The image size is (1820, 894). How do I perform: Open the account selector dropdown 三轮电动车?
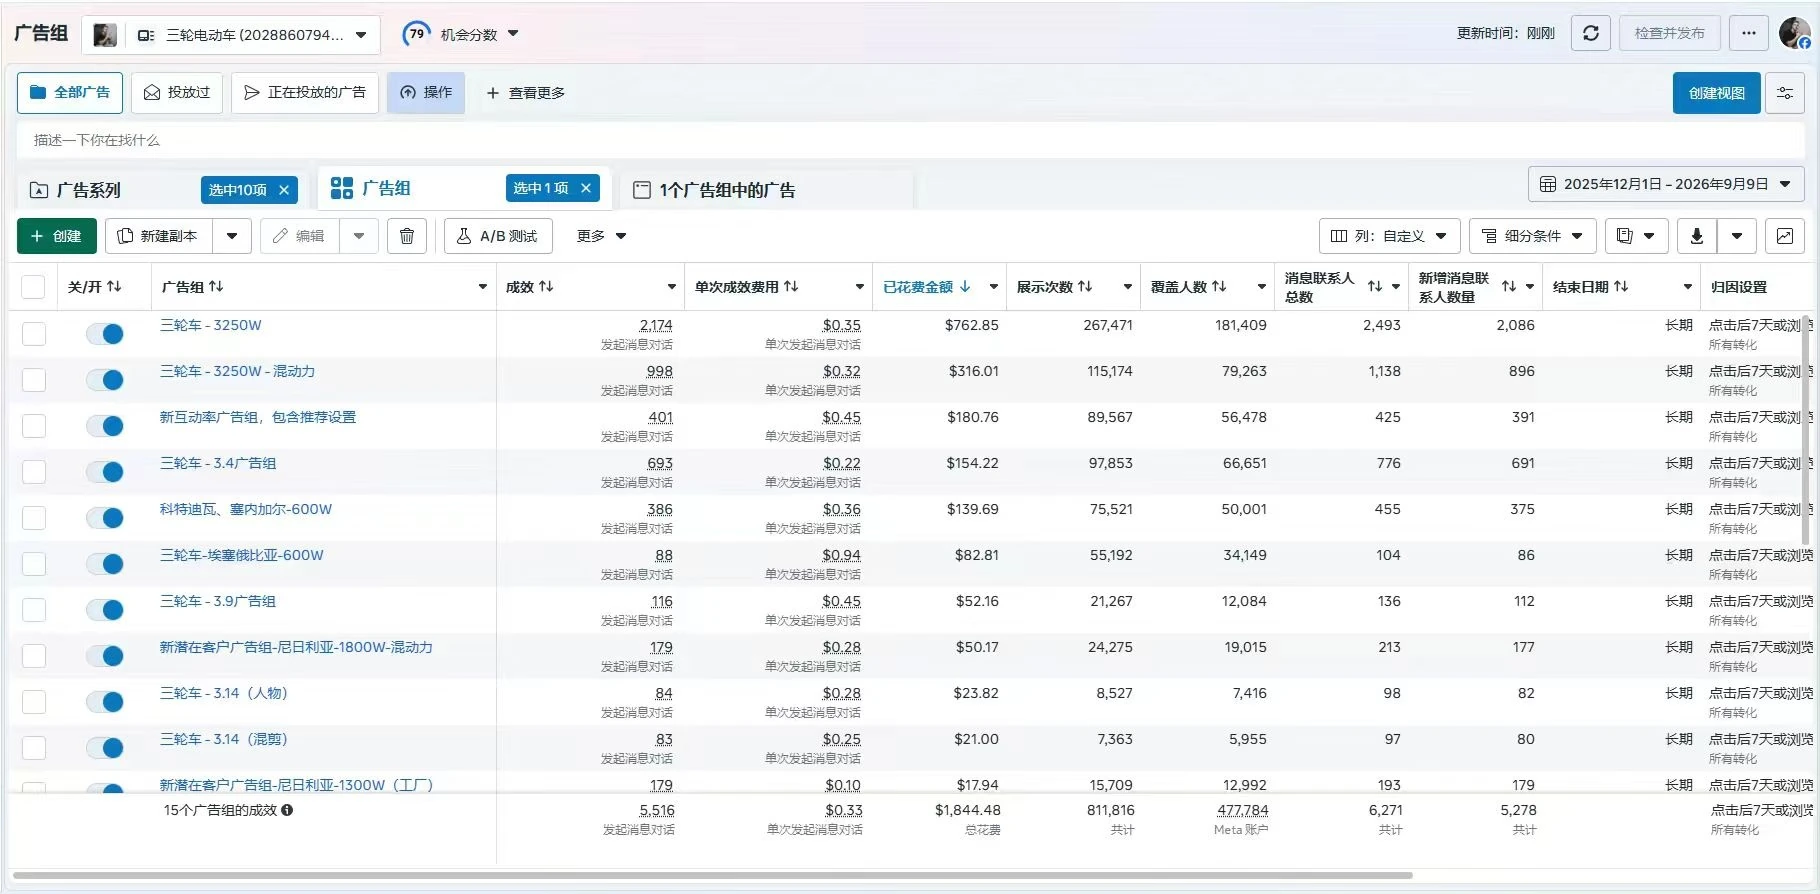pyautogui.click(x=232, y=35)
